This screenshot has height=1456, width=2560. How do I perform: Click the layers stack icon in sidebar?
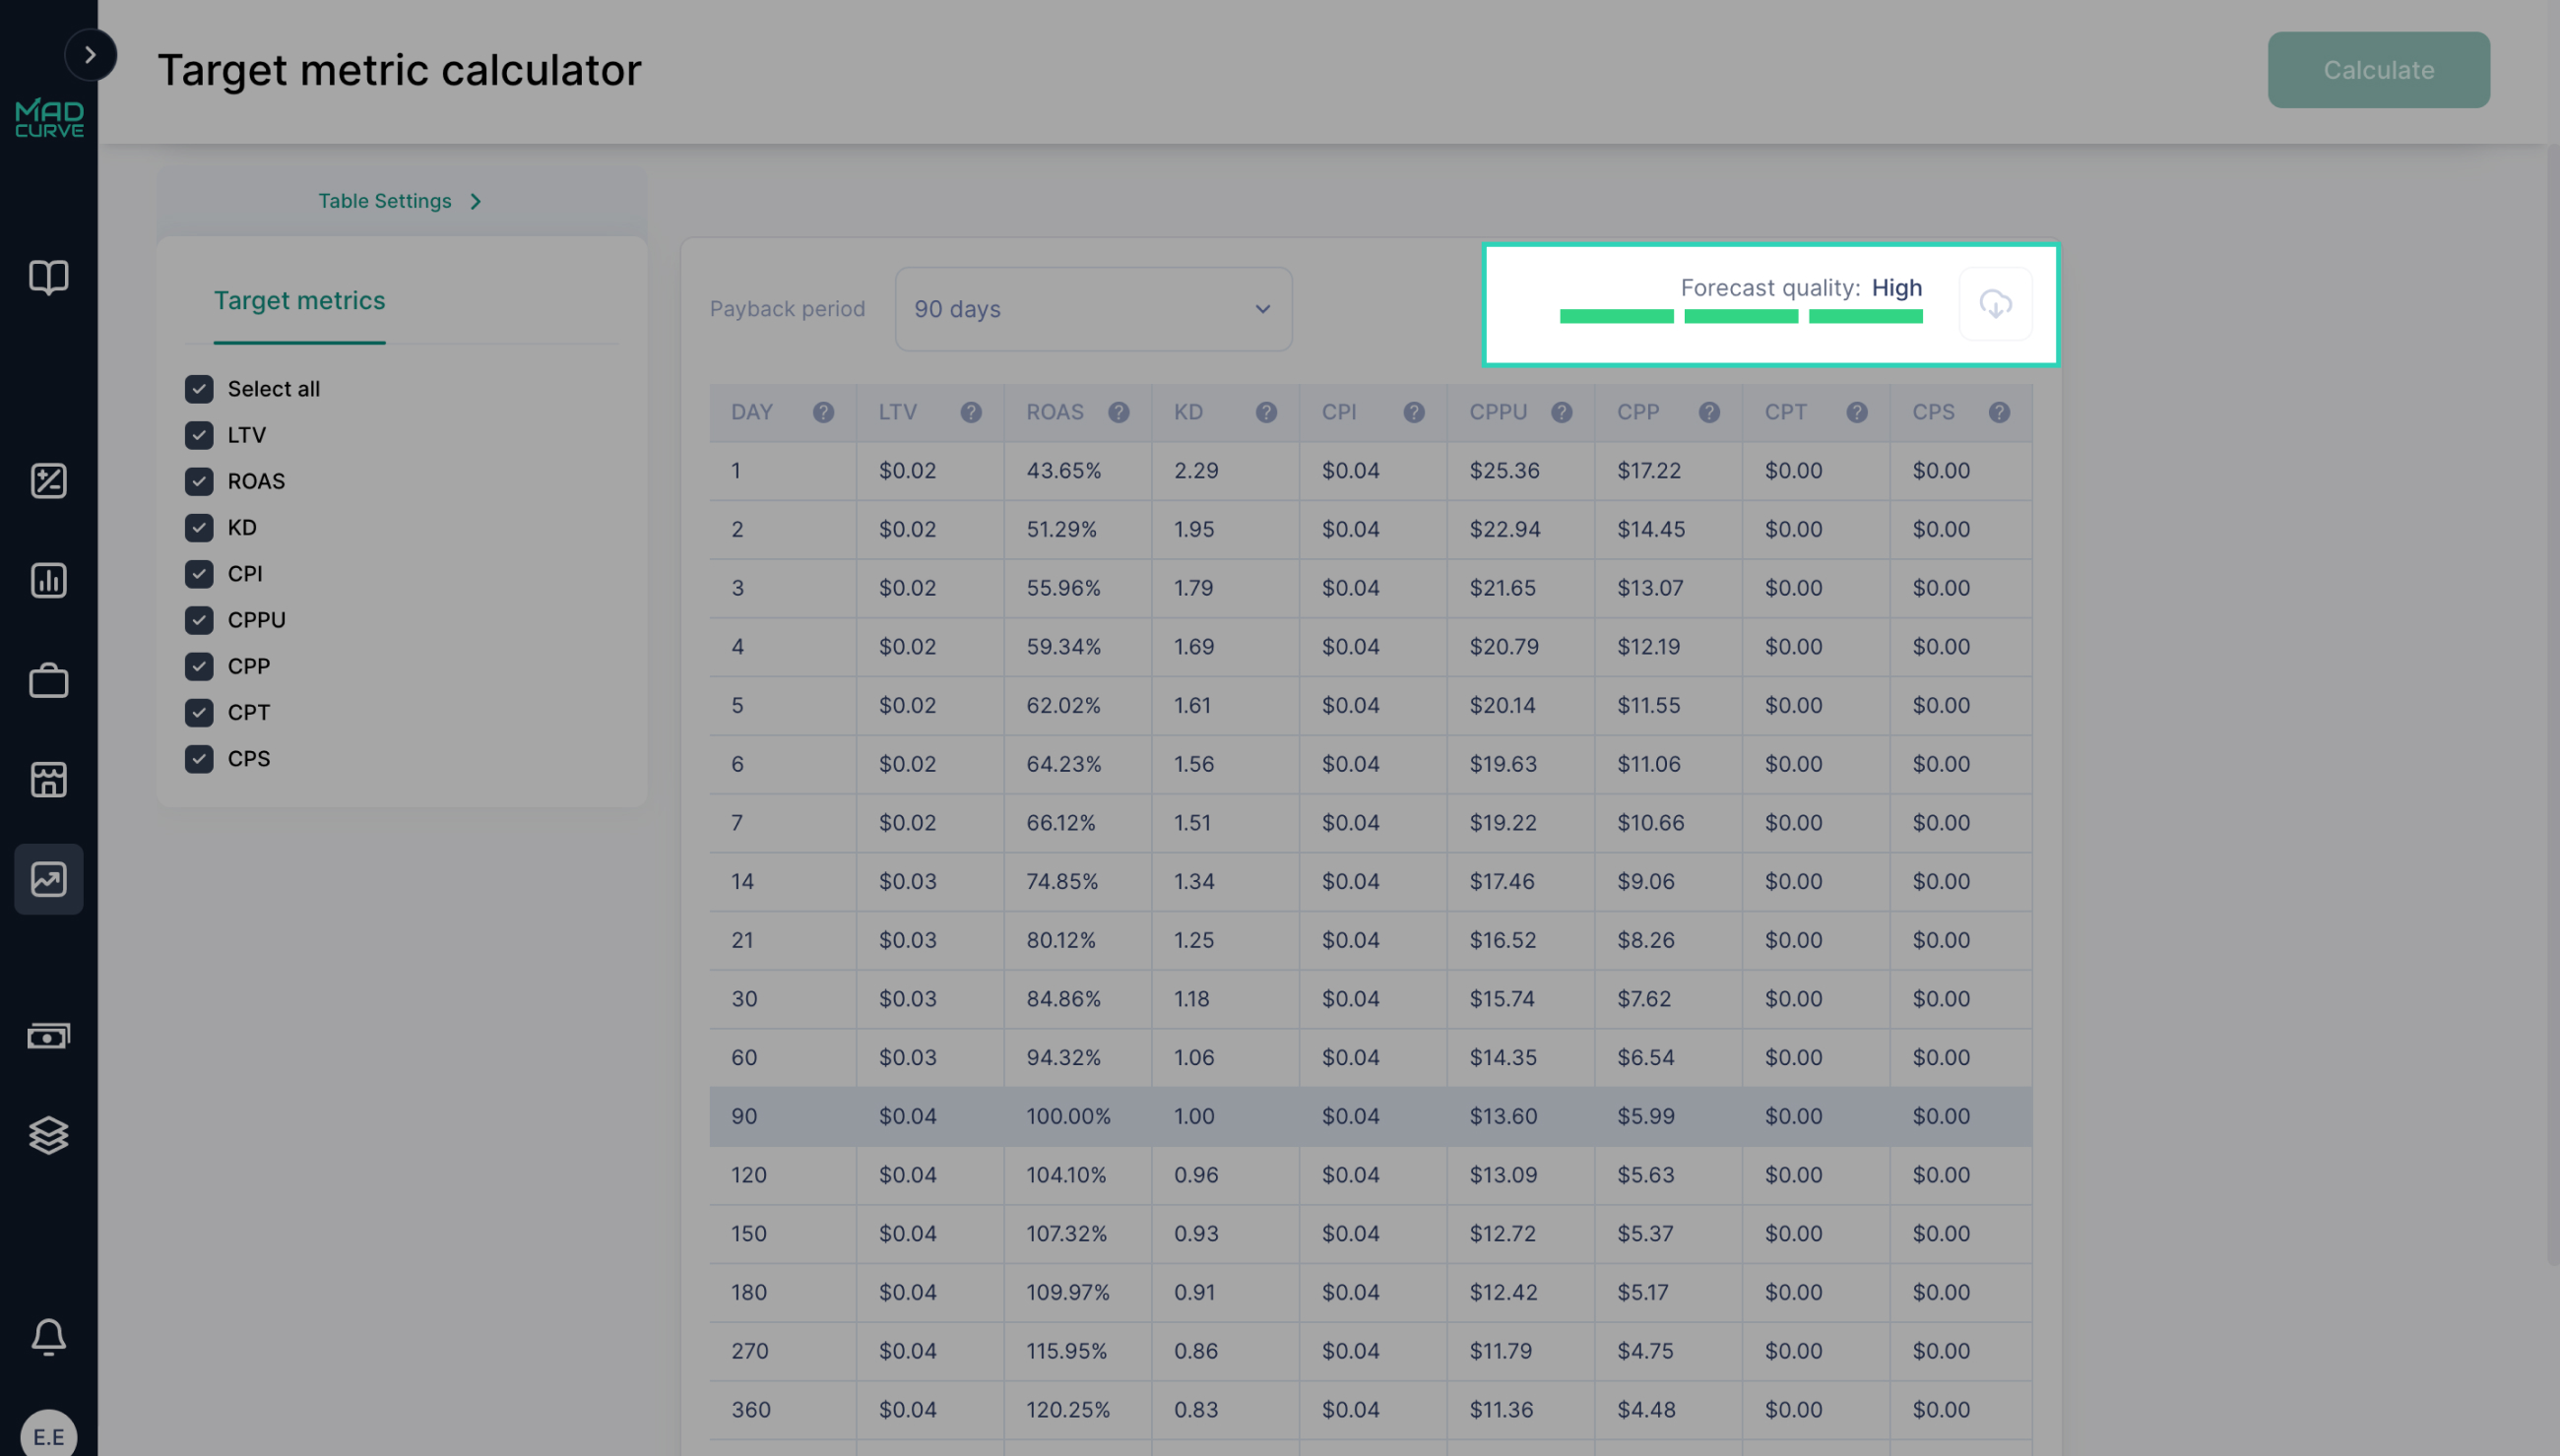(49, 1135)
